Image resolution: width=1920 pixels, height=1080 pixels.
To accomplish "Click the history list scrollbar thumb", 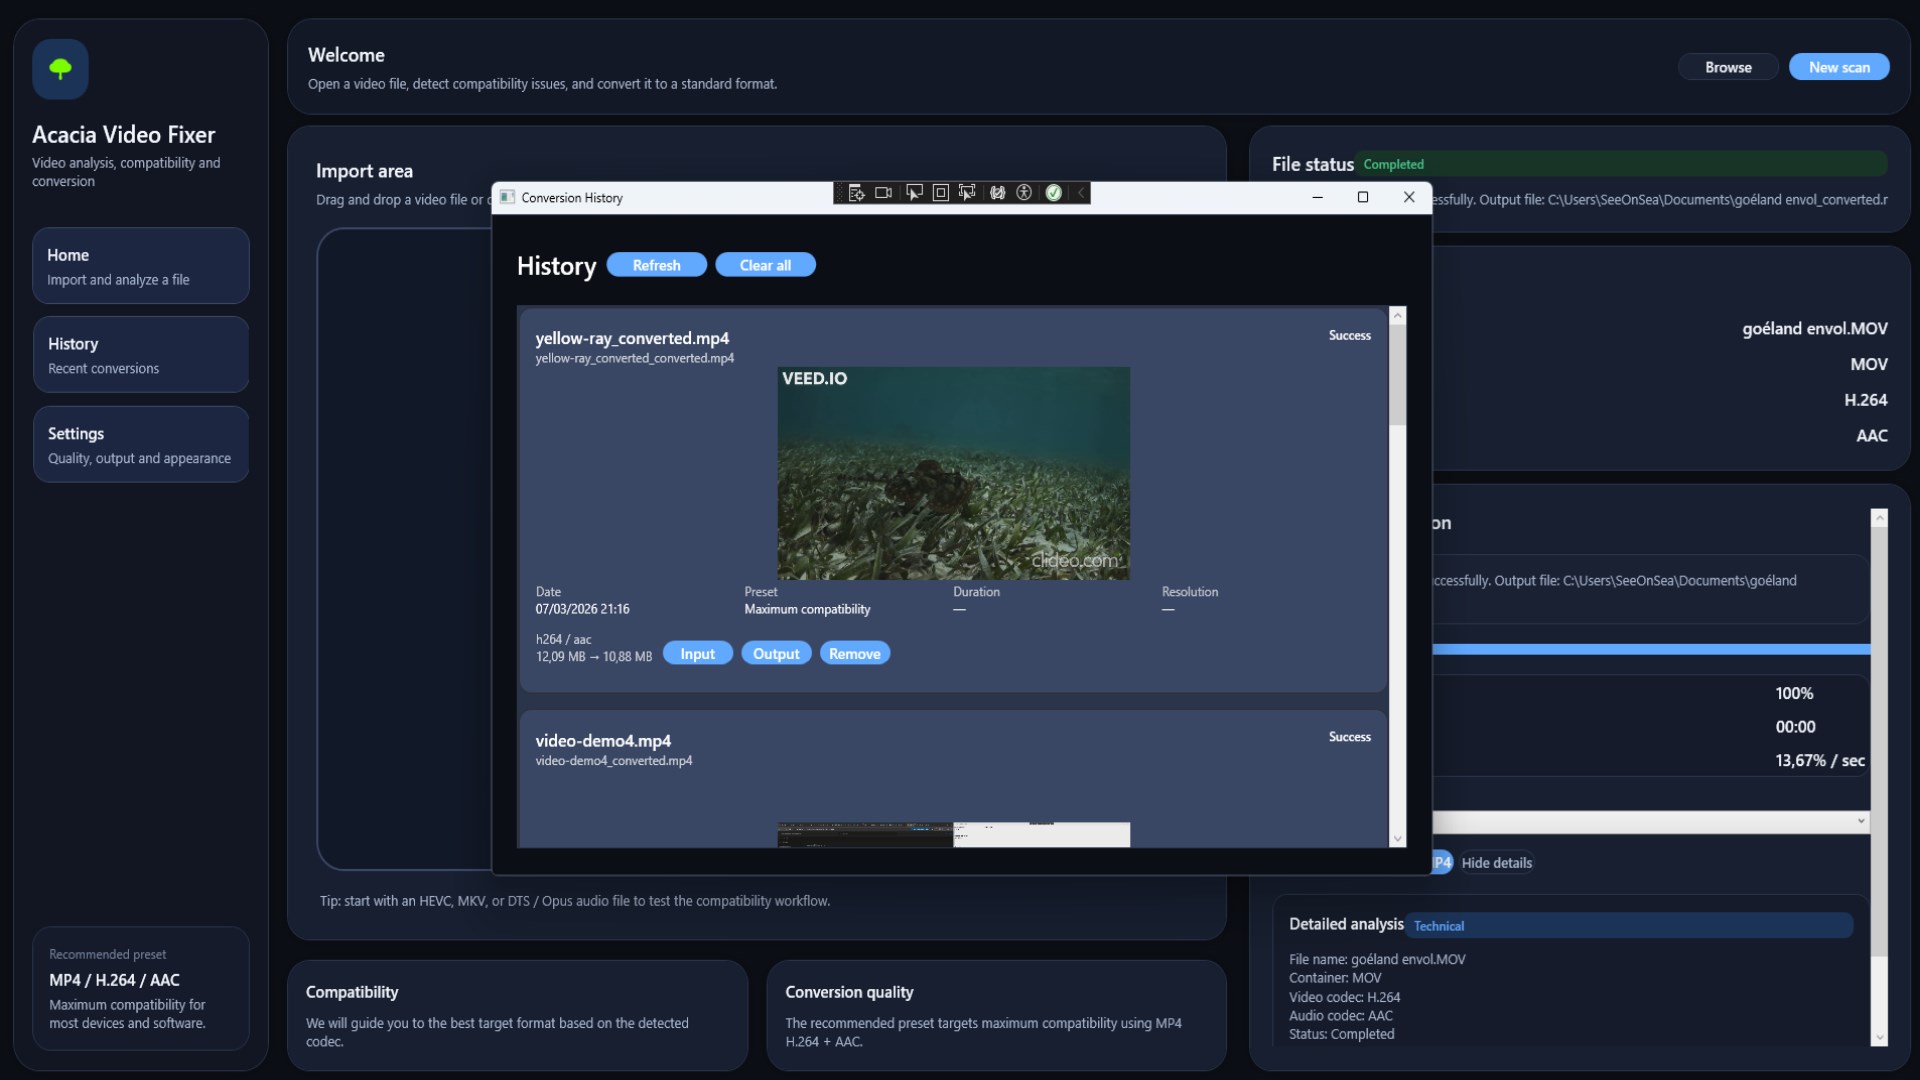I will pos(1397,373).
